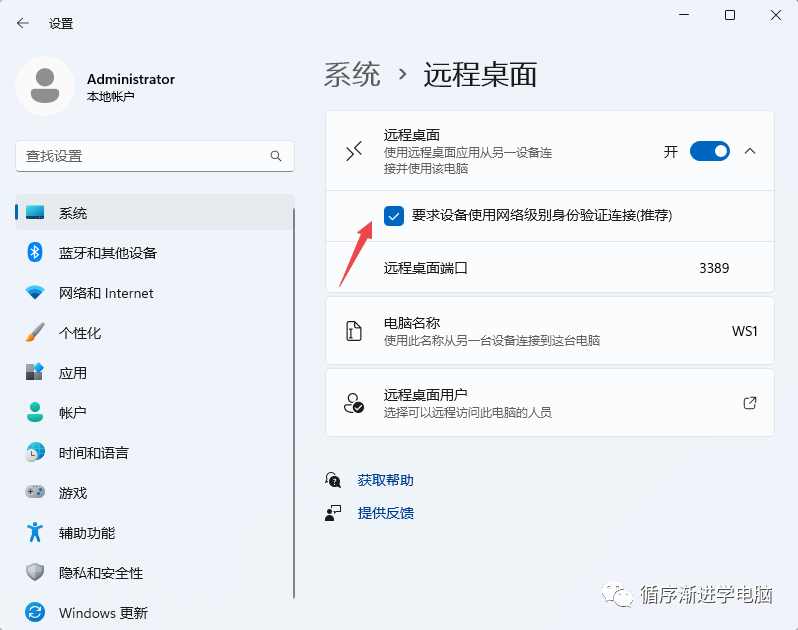Screen dimensions: 798x630
Task: Open 应用 settings
Action: click(155, 373)
